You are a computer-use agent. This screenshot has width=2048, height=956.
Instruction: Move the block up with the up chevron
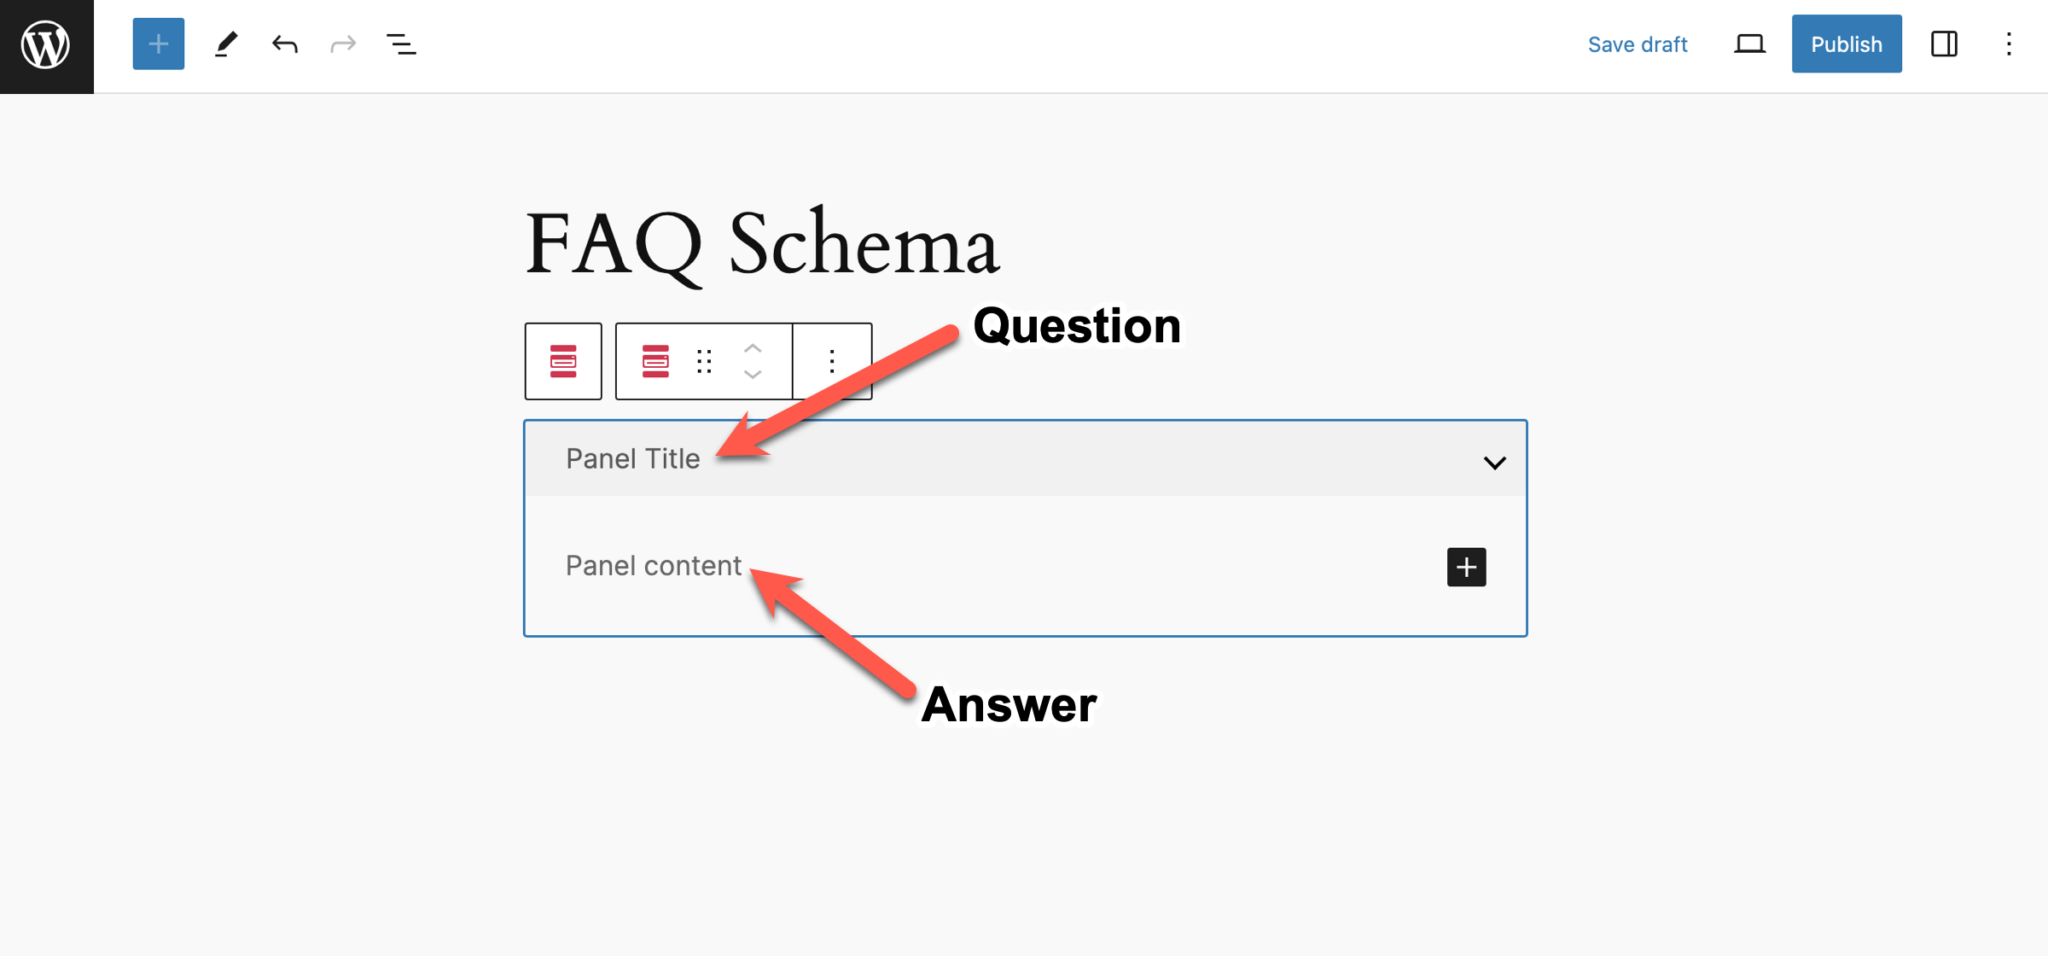pyautogui.click(x=752, y=349)
